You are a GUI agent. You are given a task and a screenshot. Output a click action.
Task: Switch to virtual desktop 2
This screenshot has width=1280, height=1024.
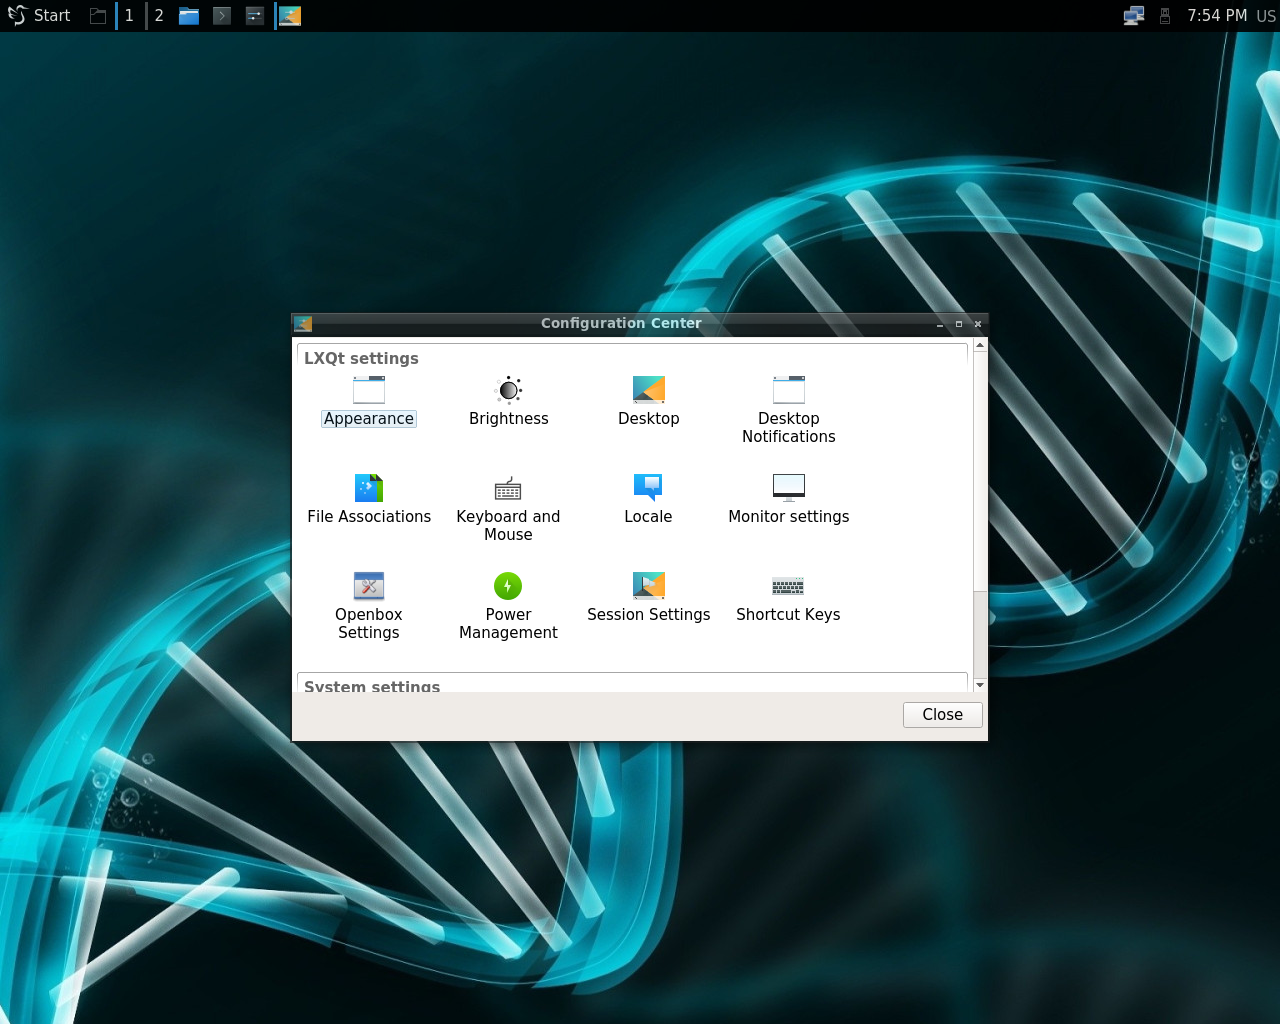click(159, 15)
